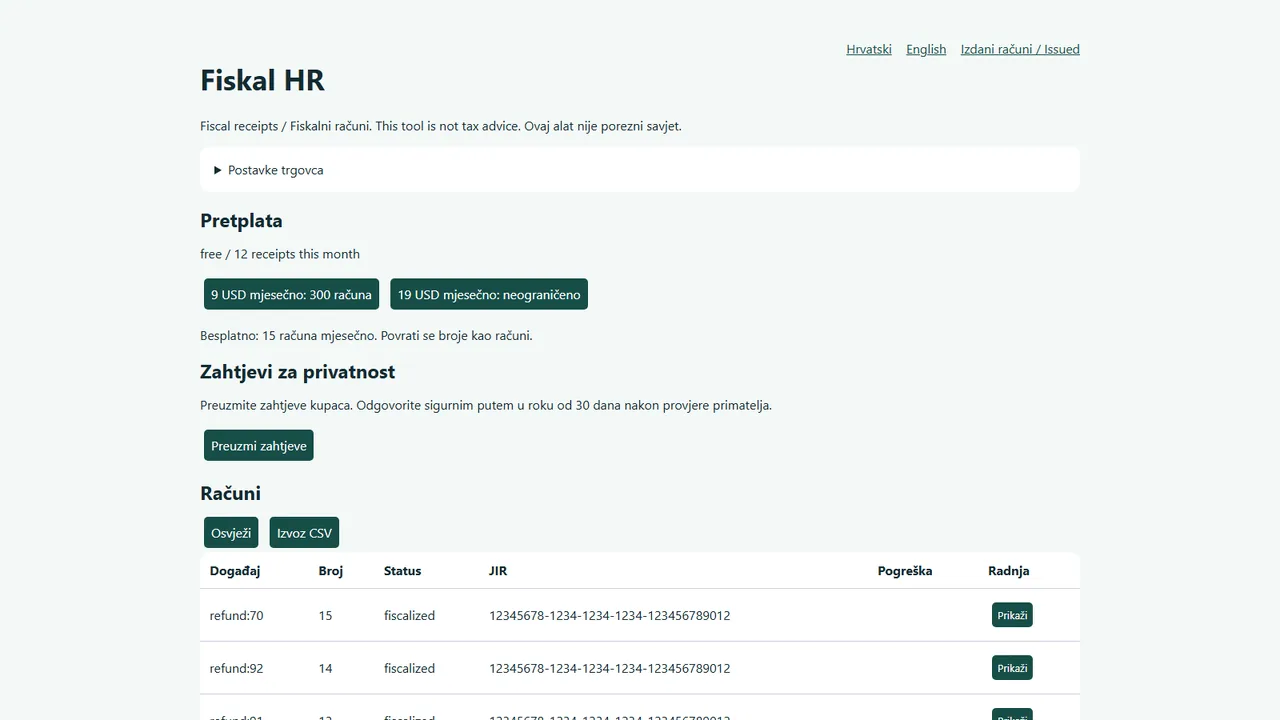This screenshot has width=1280, height=720.
Task: Click the Status column header
Action: tap(403, 571)
